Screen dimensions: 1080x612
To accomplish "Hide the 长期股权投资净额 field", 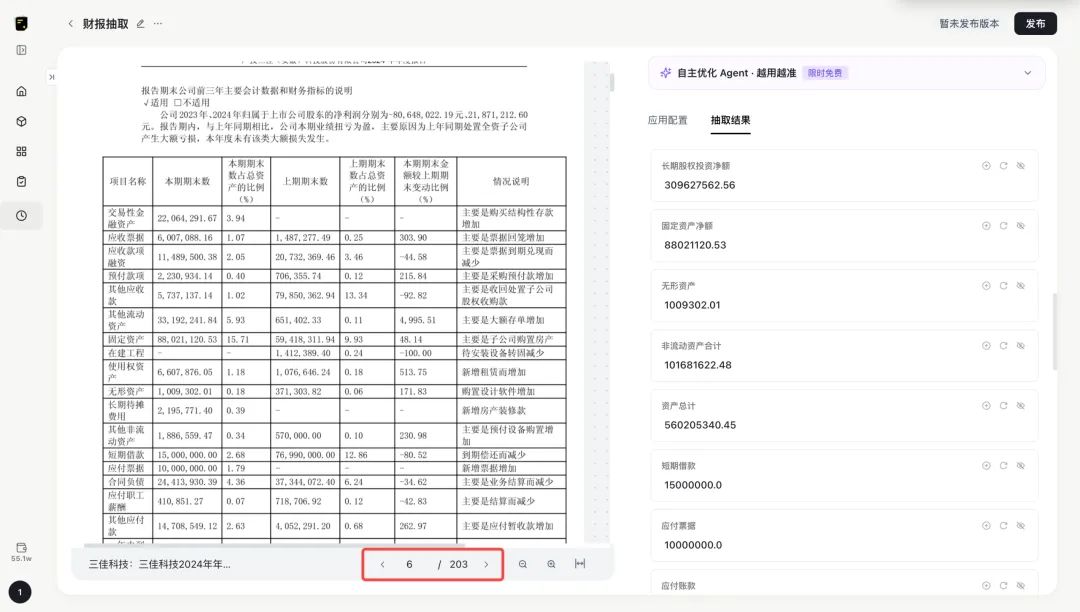I will [1021, 166].
